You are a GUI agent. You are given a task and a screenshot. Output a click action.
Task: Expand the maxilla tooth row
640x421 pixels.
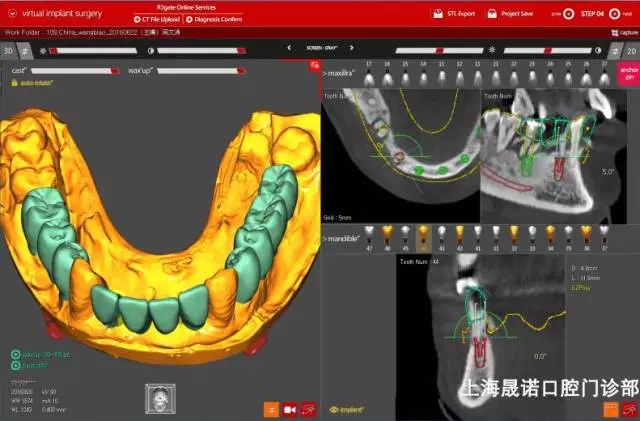[x=326, y=76]
